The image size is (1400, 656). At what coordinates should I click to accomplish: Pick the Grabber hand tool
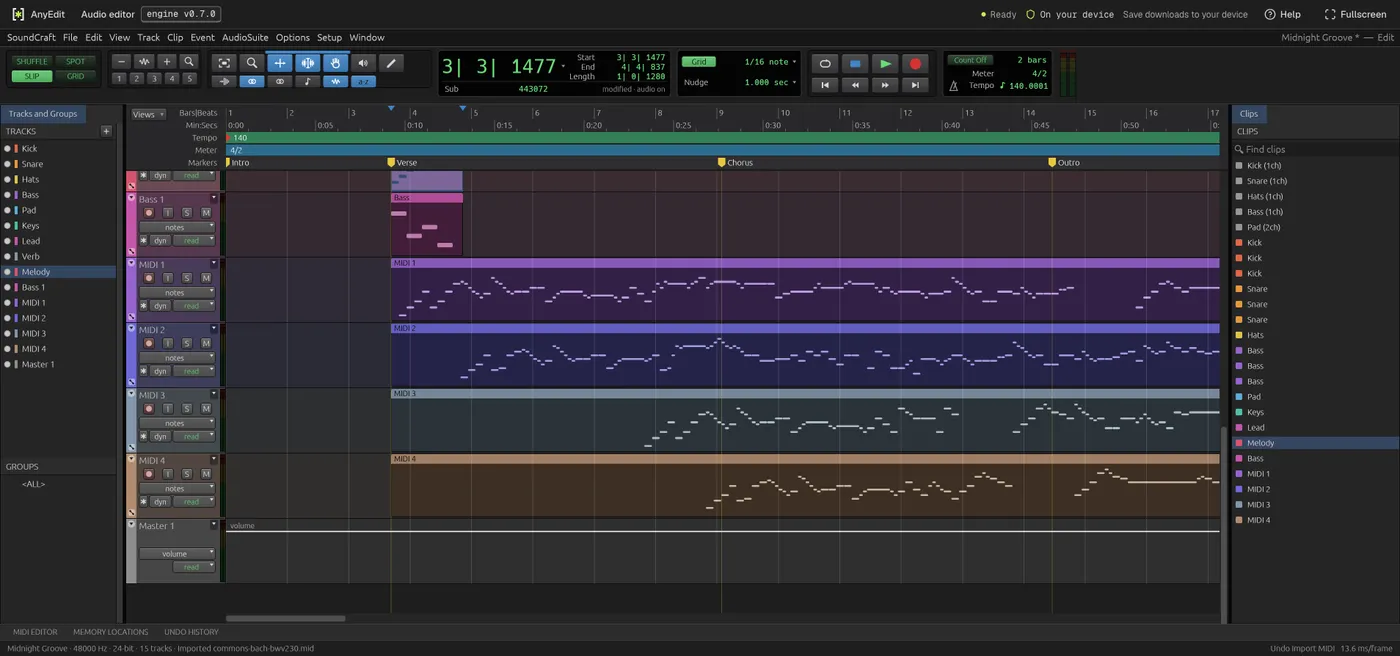(336, 63)
